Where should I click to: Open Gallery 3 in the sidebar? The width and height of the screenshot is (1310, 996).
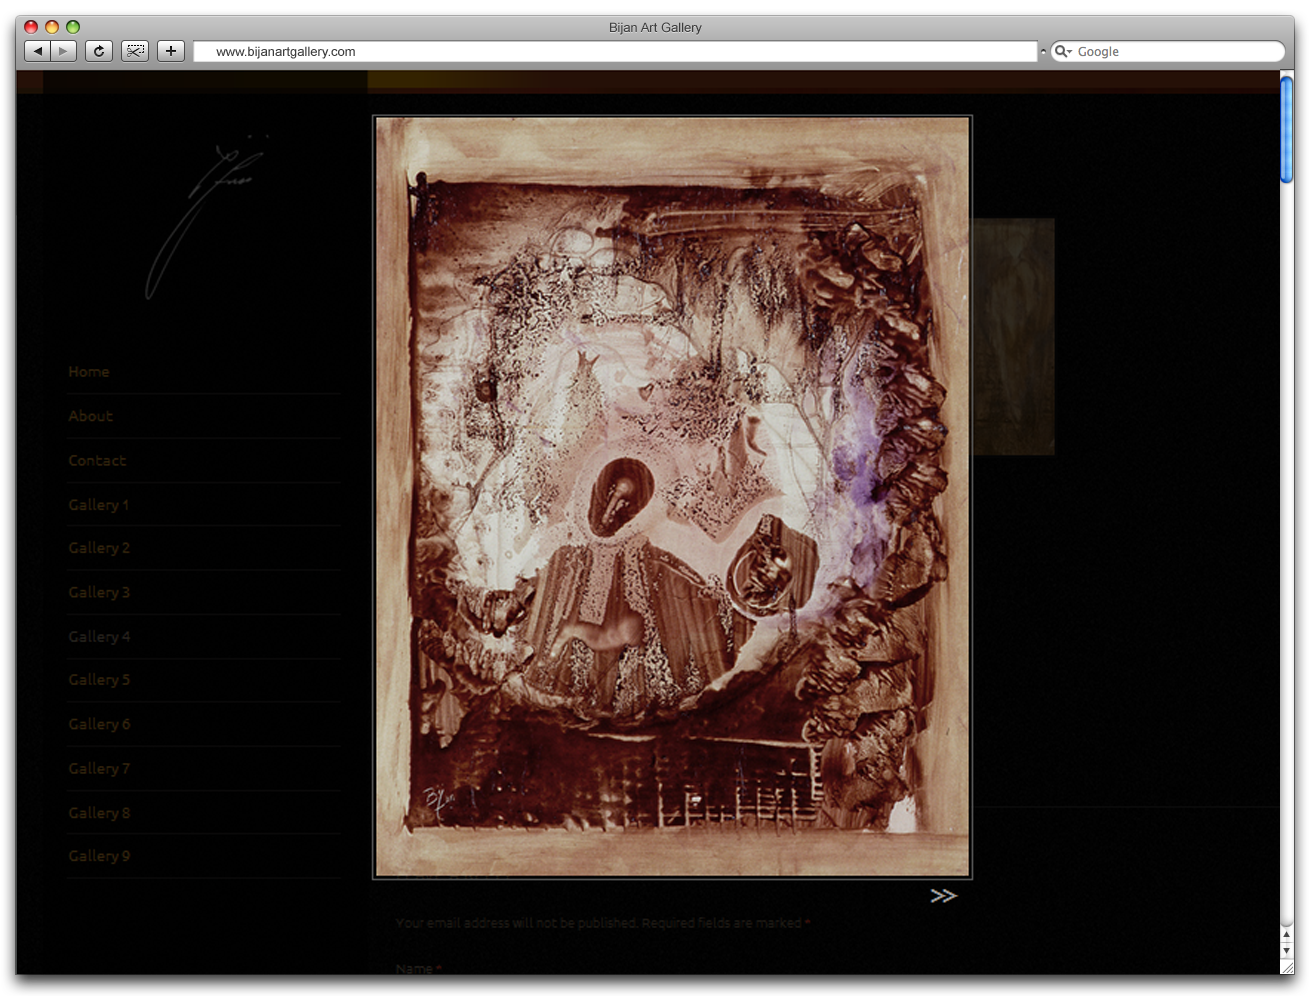coord(99,593)
